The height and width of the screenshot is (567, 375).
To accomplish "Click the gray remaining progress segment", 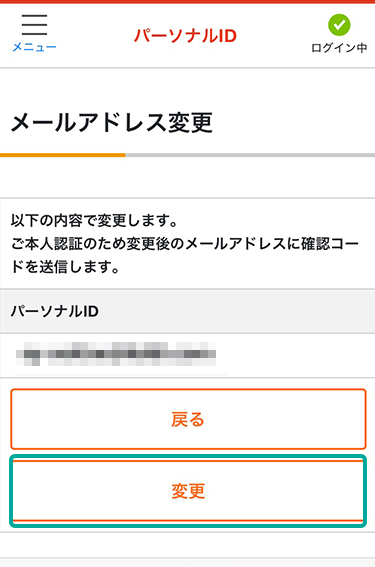I will 250,155.
